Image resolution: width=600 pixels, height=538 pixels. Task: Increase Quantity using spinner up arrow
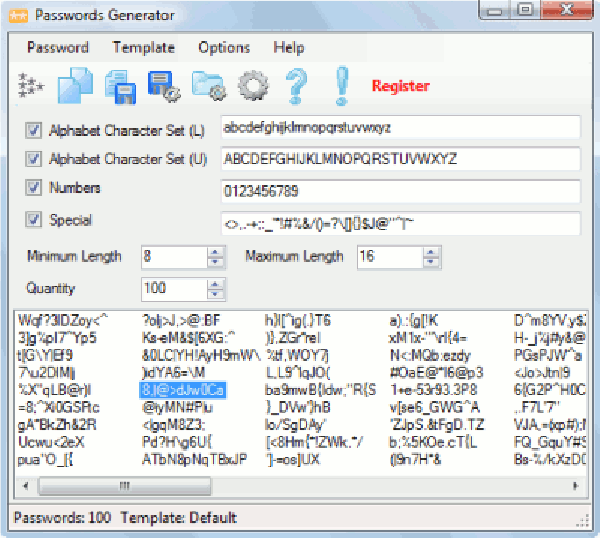click(216, 284)
